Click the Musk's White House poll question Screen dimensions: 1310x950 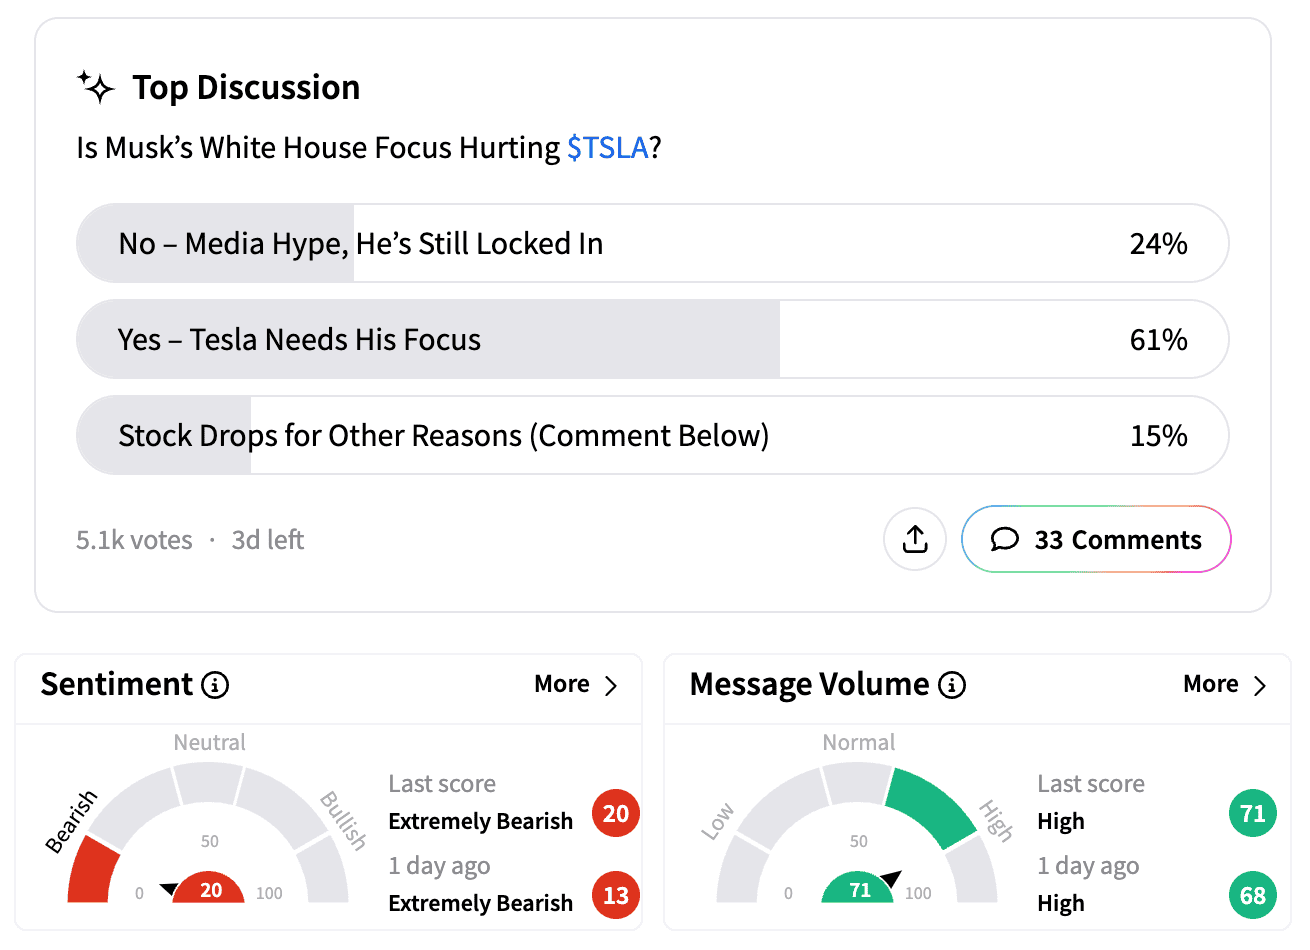(369, 148)
